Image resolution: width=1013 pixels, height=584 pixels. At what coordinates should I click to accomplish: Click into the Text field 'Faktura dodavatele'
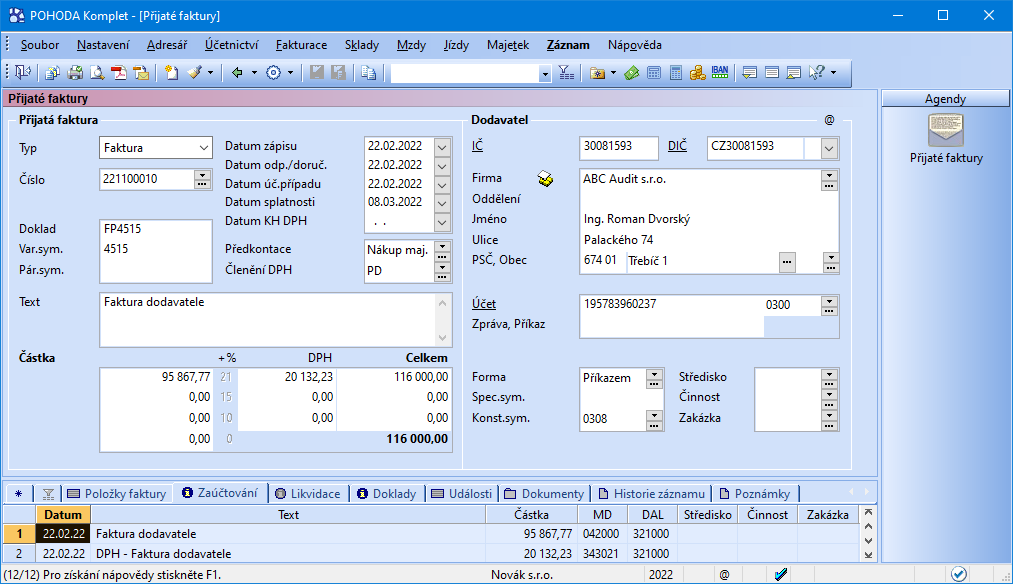click(268, 320)
